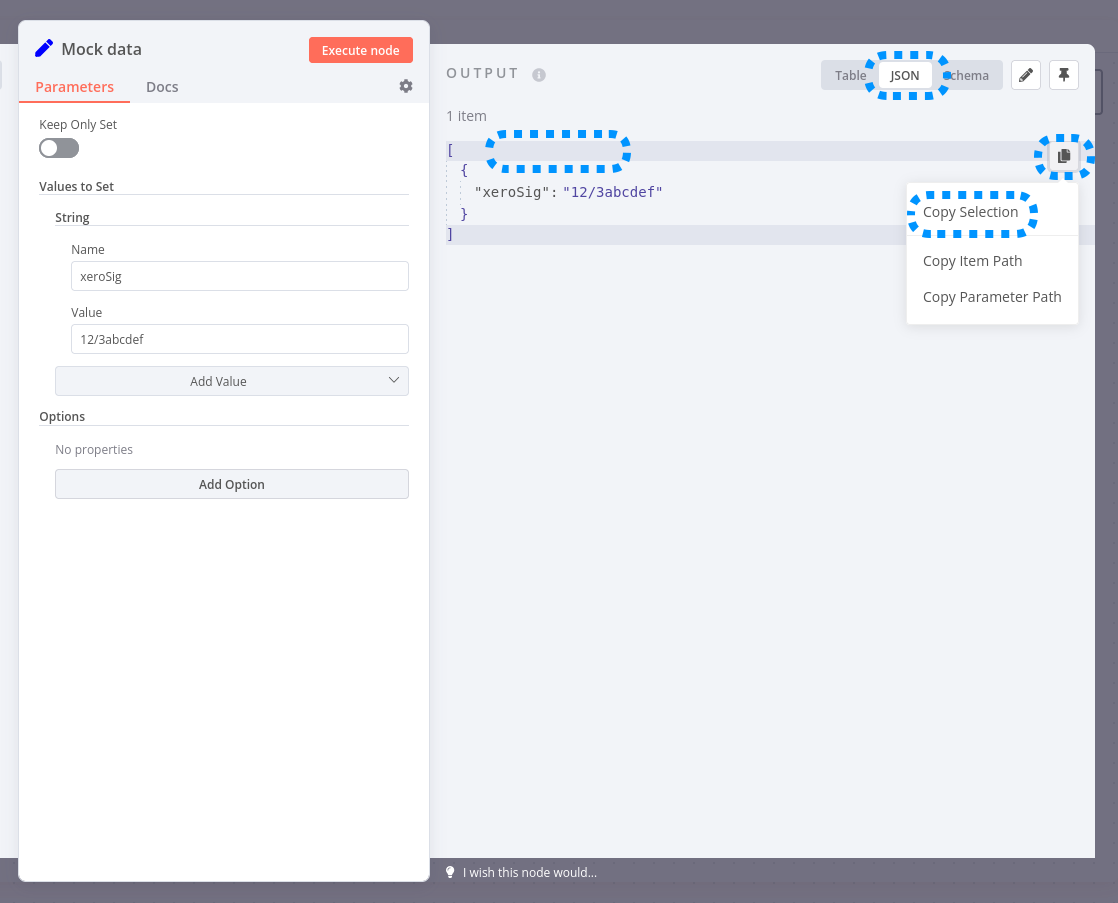Click the "12/3abcdef" value in JSON output
The height and width of the screenshot is (903, 1118).
612,192
